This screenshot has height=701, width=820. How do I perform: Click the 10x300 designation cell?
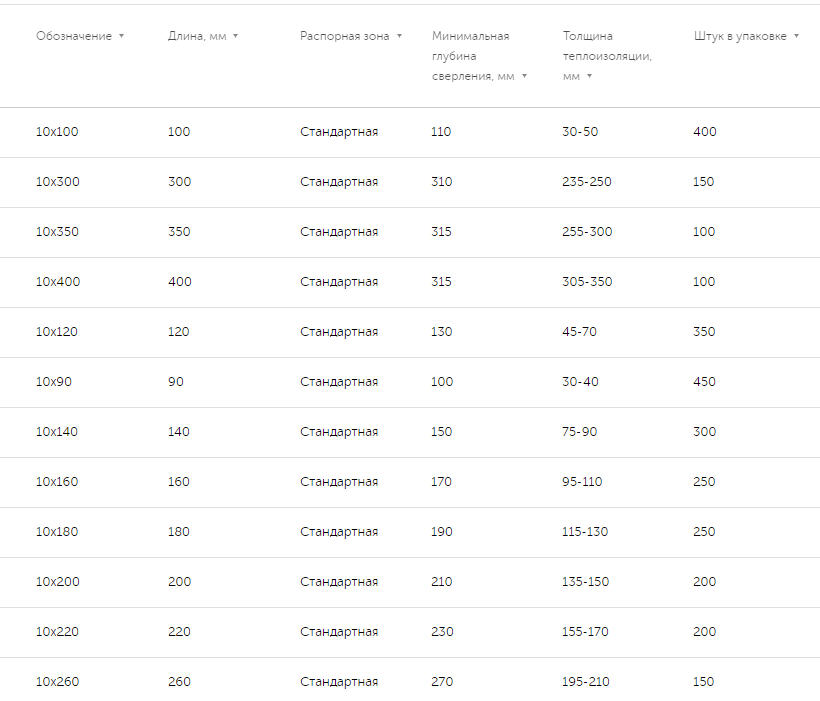pos(57,182)
